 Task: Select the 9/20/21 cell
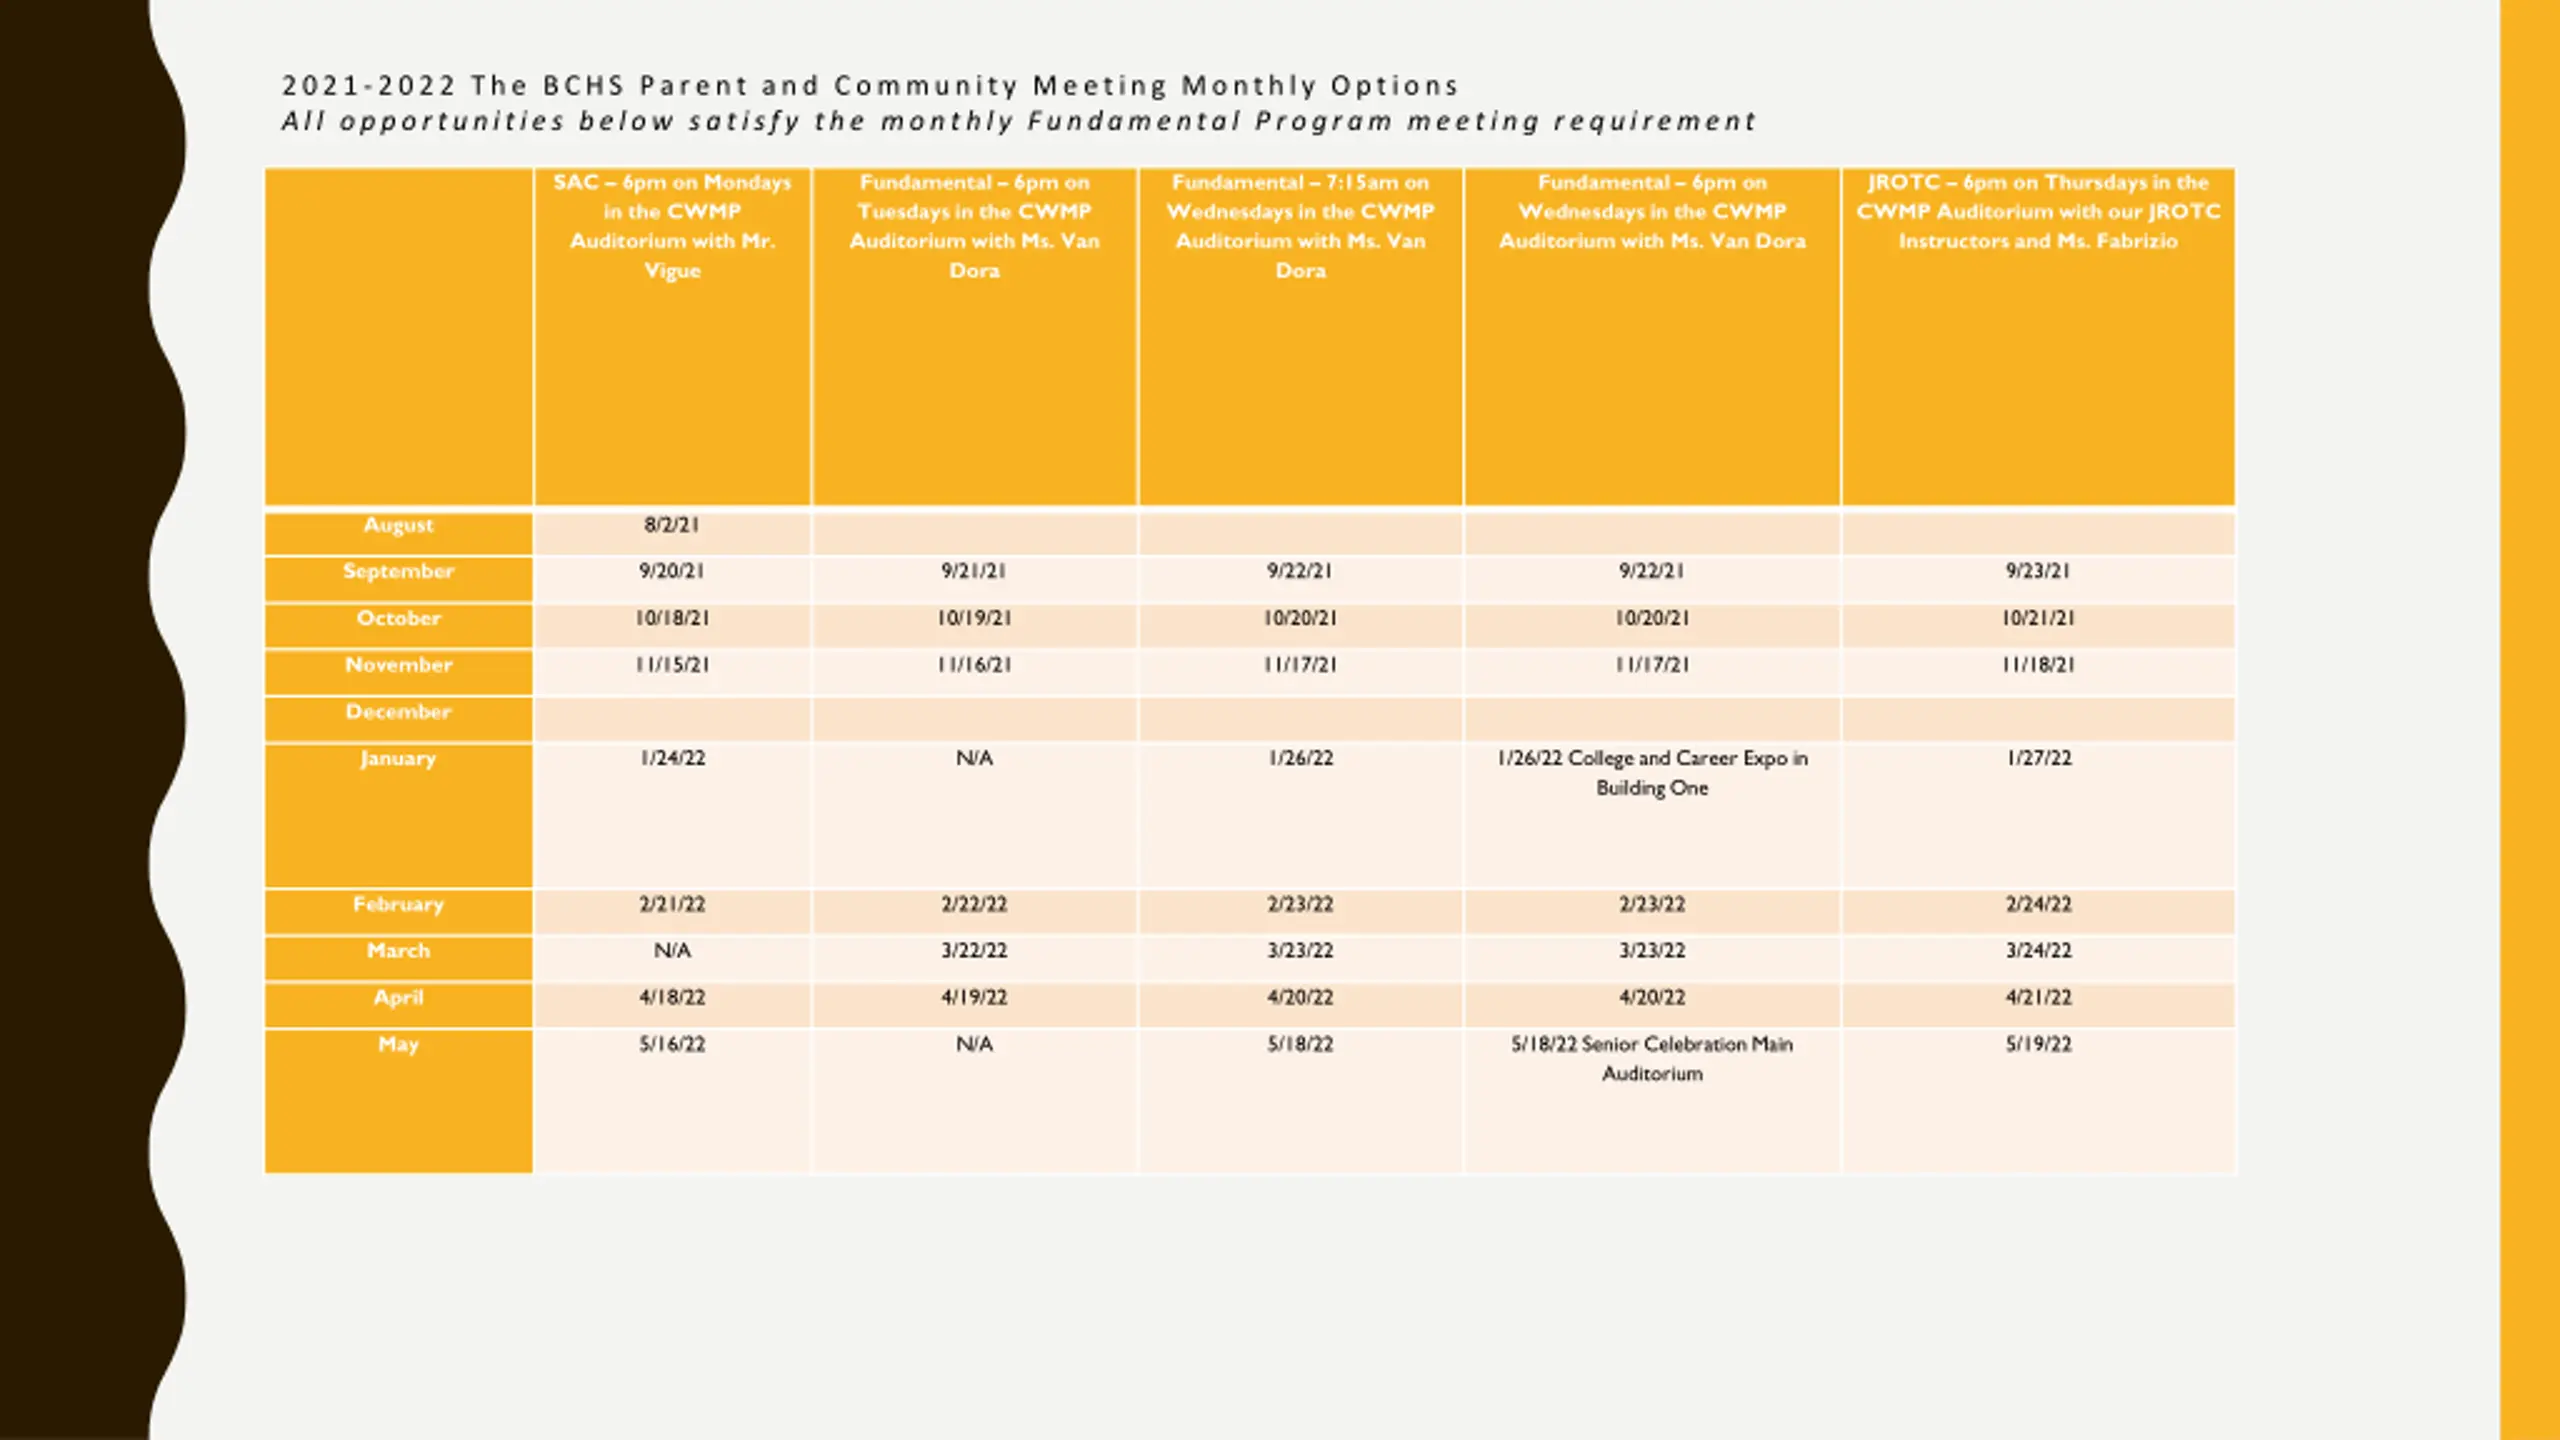tap(672, 579)
